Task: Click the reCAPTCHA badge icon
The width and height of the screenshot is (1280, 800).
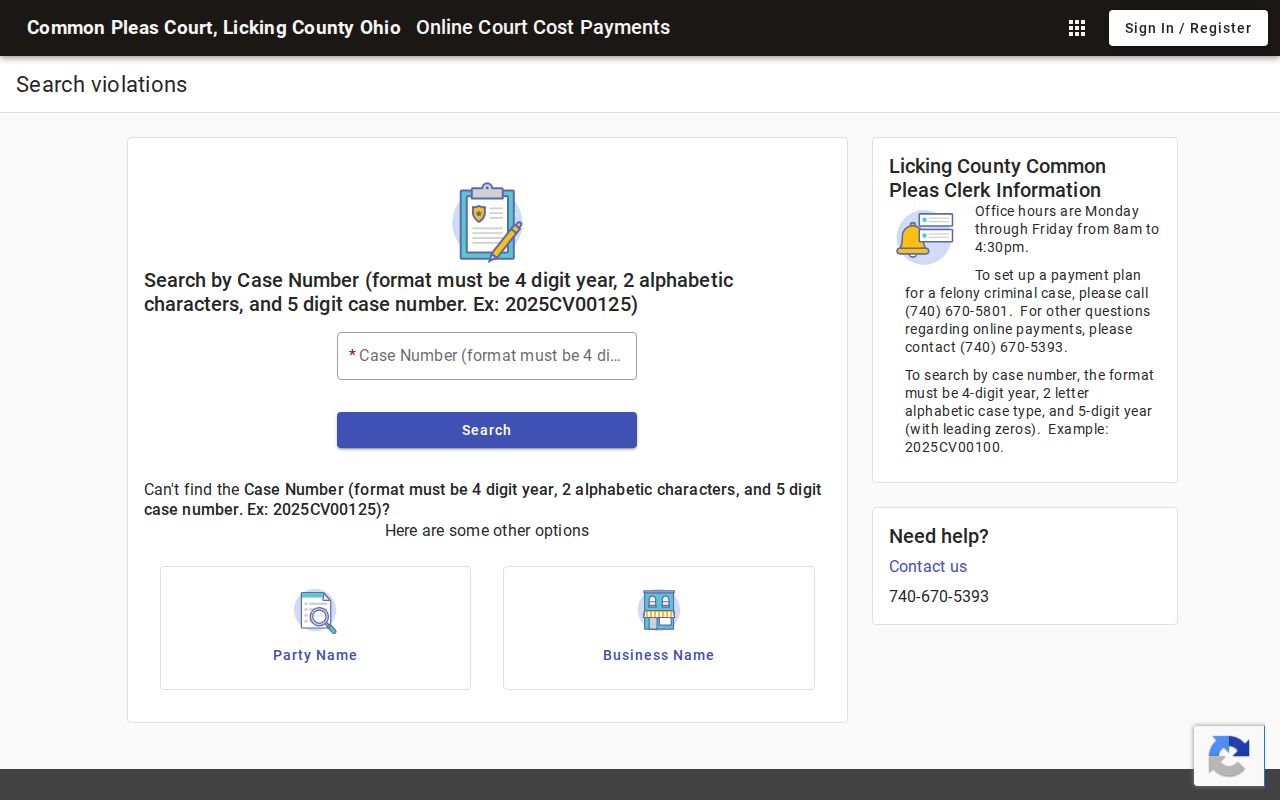Action: [1229, 756]
